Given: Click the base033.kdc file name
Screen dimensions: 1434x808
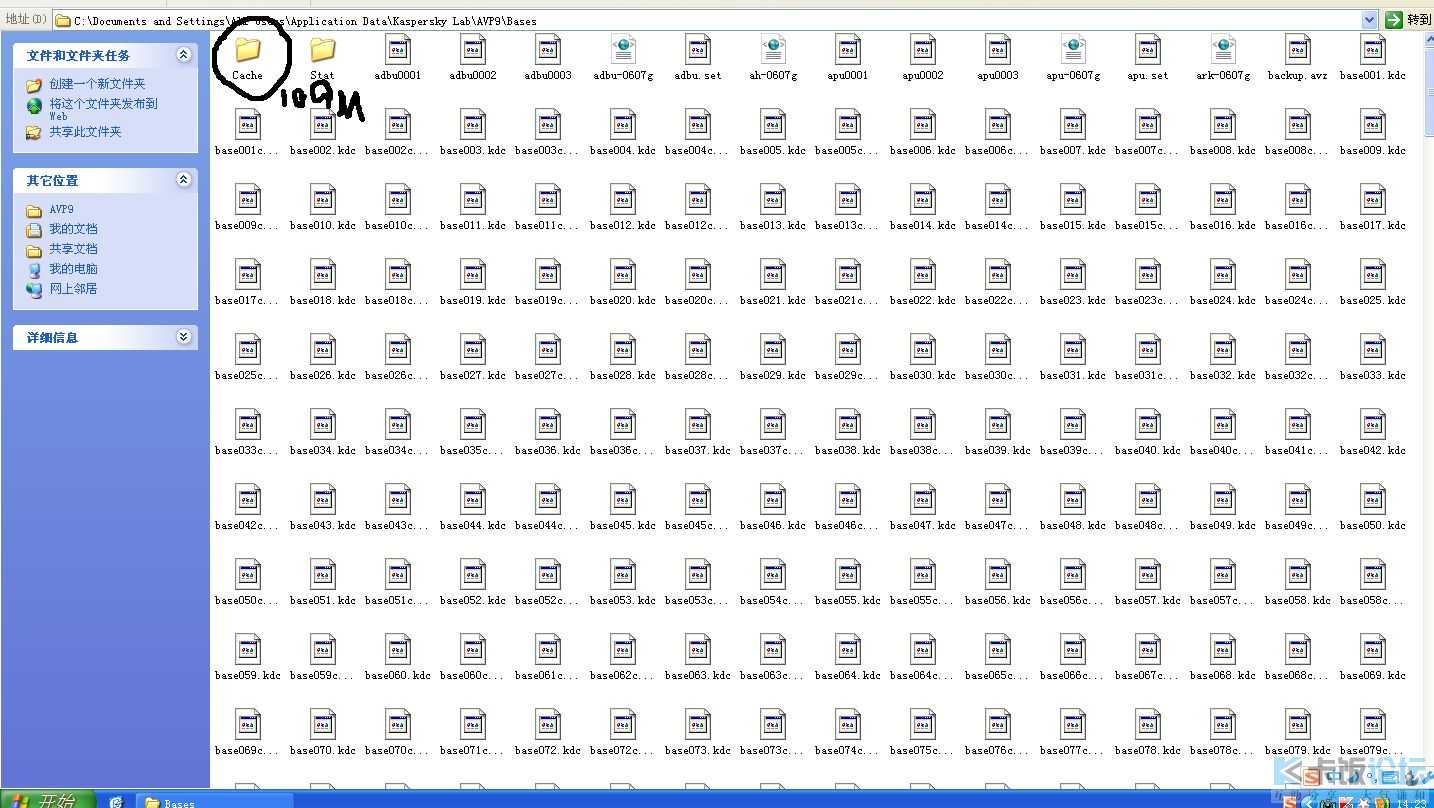Looking at the screenshot, I should coord(1373,376).
